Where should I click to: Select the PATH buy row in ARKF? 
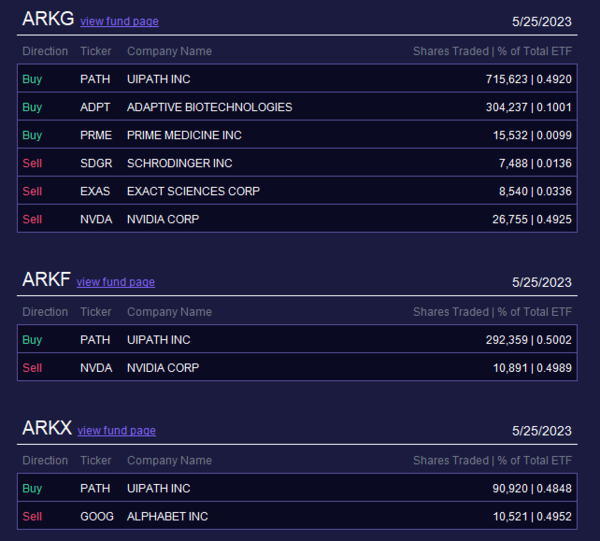[297, 340]
